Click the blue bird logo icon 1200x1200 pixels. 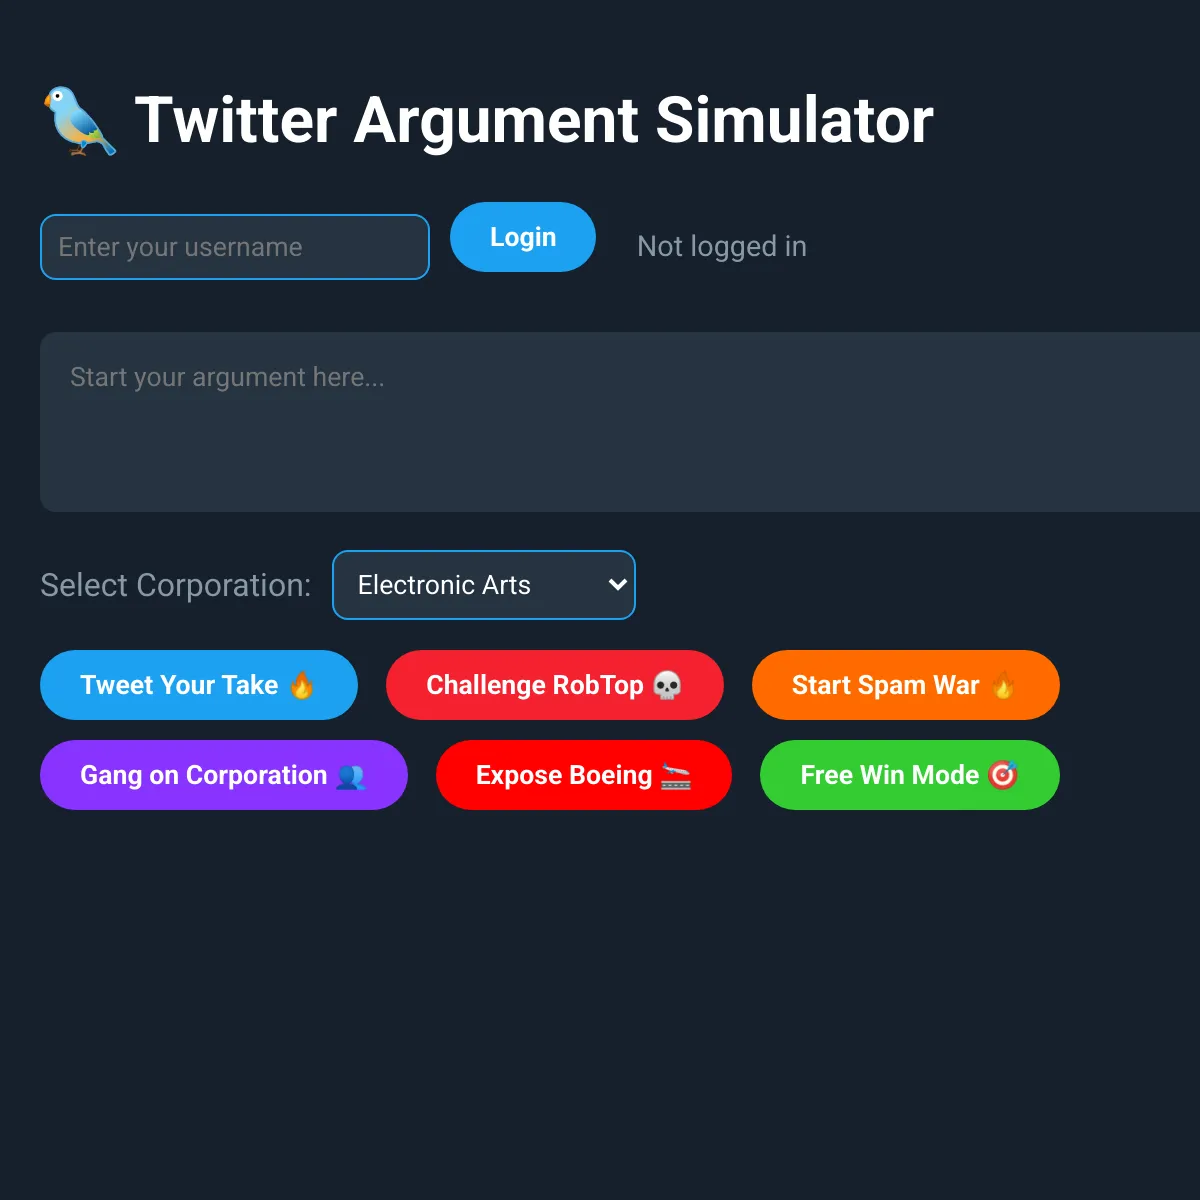tap(80, 121)
